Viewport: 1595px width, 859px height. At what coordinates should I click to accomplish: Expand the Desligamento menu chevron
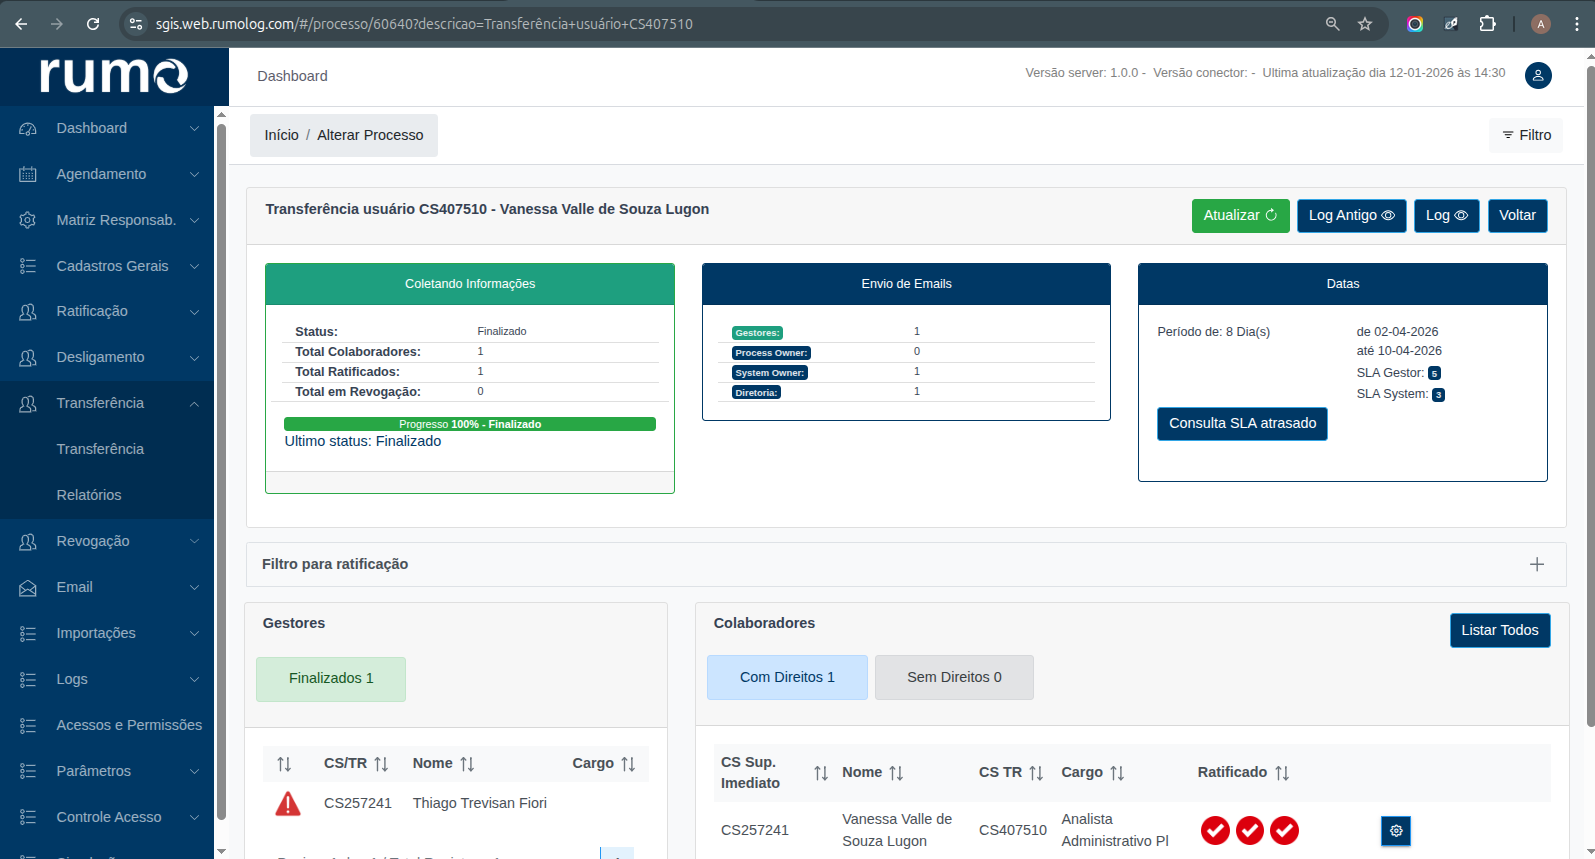tap(194, 358)
